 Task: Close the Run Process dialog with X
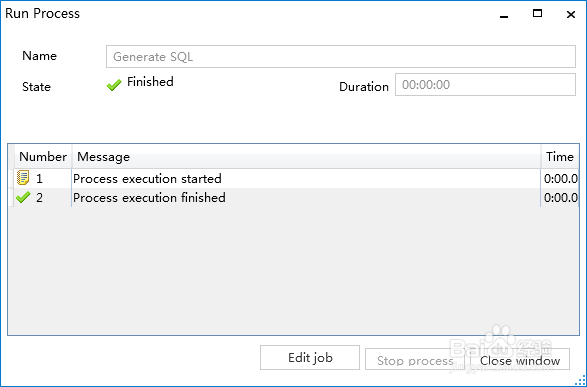click(x=571, y=15)
